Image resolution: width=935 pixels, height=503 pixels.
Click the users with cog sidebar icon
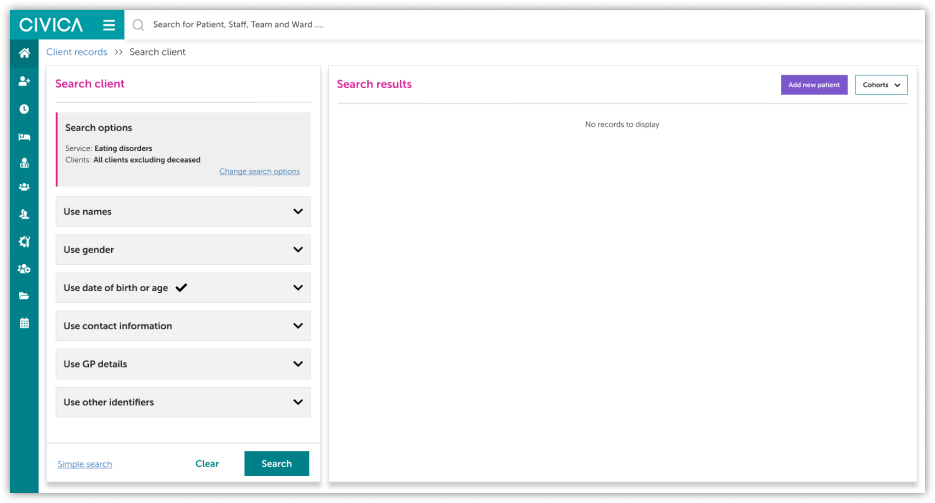pyautogui.click(x=24, y=269)
